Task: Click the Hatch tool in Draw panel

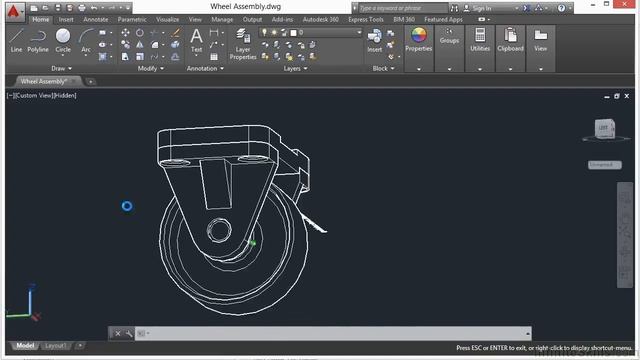Action: point(102,57)
